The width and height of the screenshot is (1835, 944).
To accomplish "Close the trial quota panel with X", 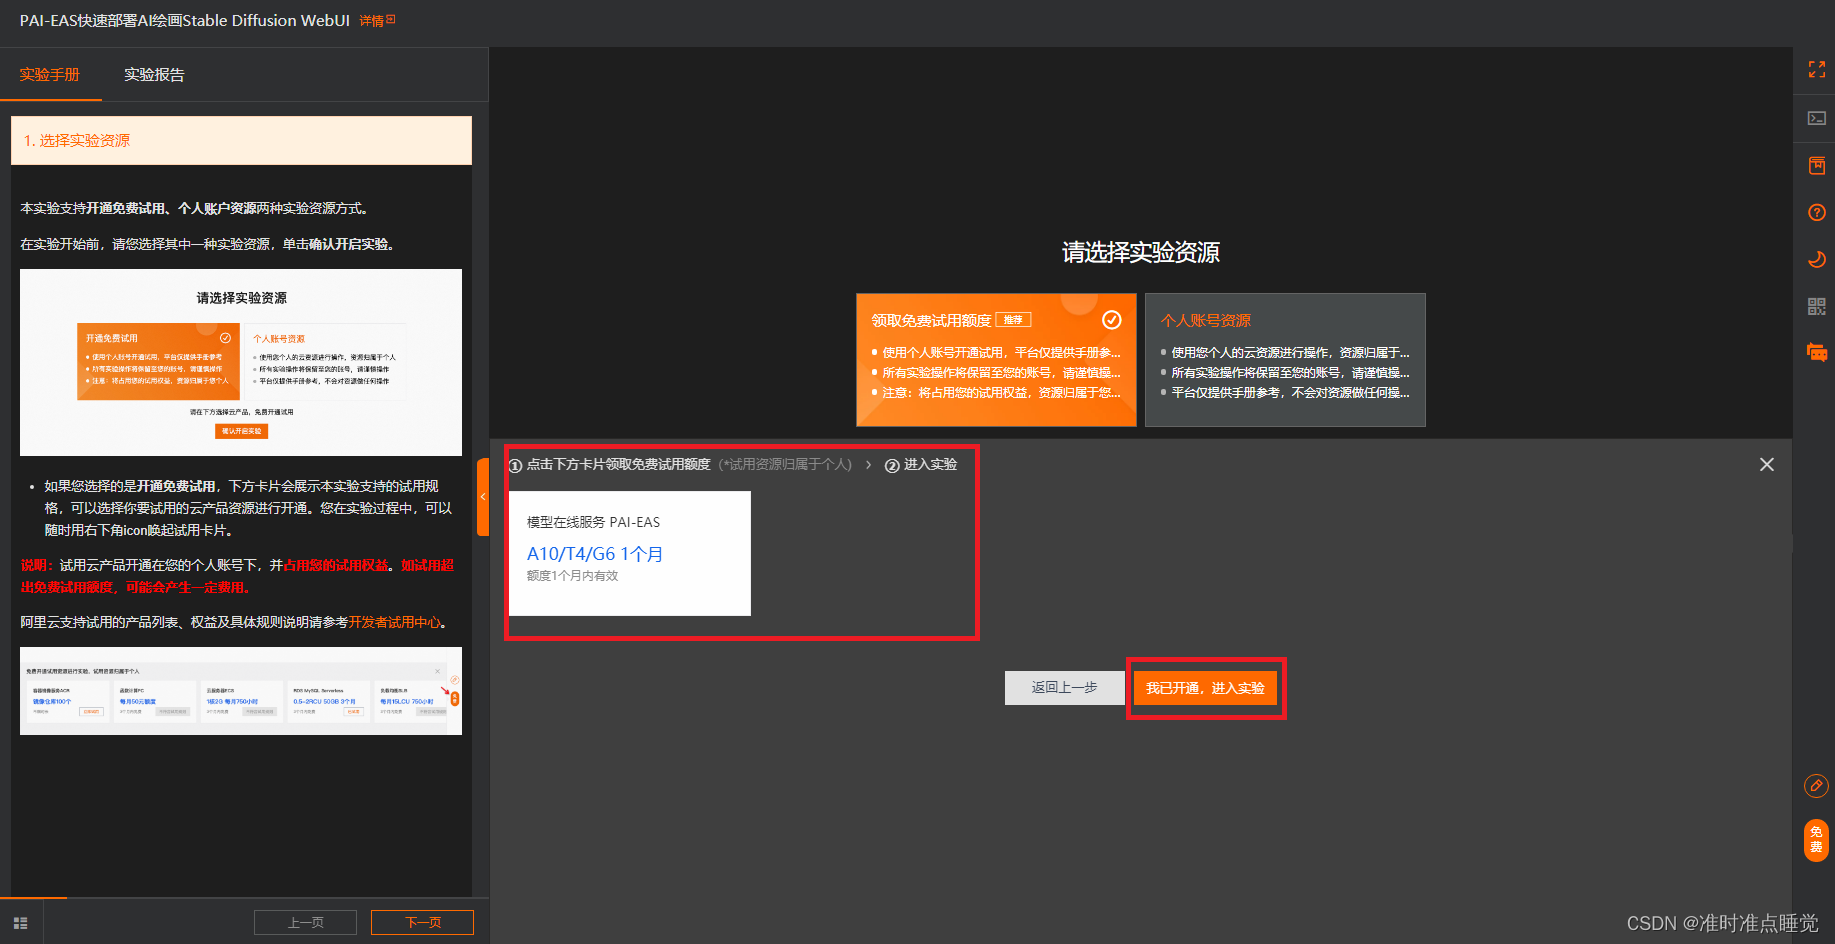I will click(1767, 464).
